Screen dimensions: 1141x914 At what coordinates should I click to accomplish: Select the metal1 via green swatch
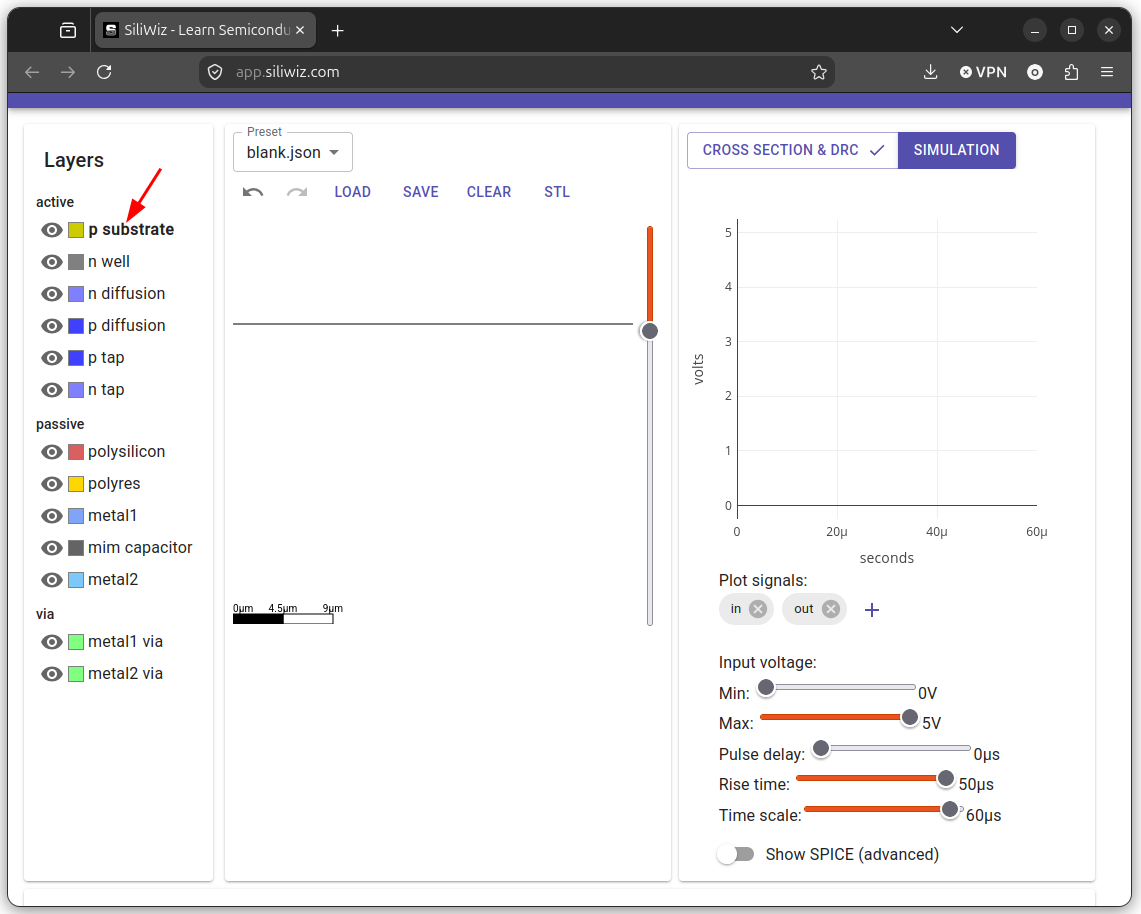(76, 642)
